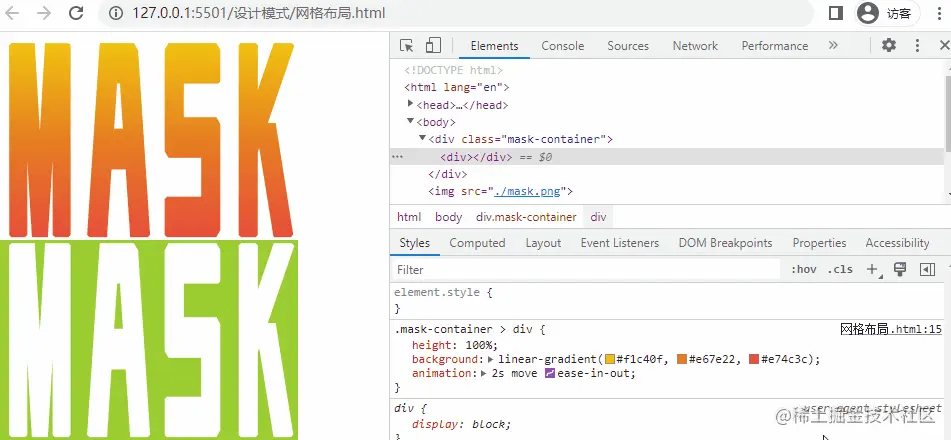Screen dimensions: 951x440
Task: Select body in the breadcrumb trail
Action: 448,217
